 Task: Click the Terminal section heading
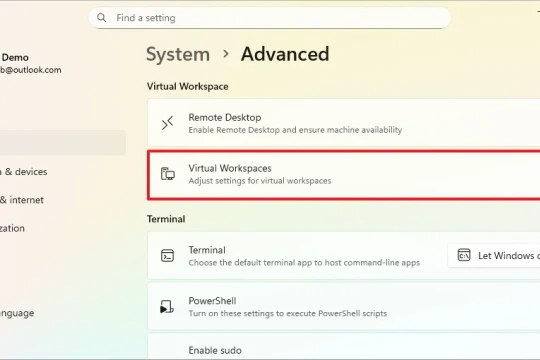(x=166, y=219)
